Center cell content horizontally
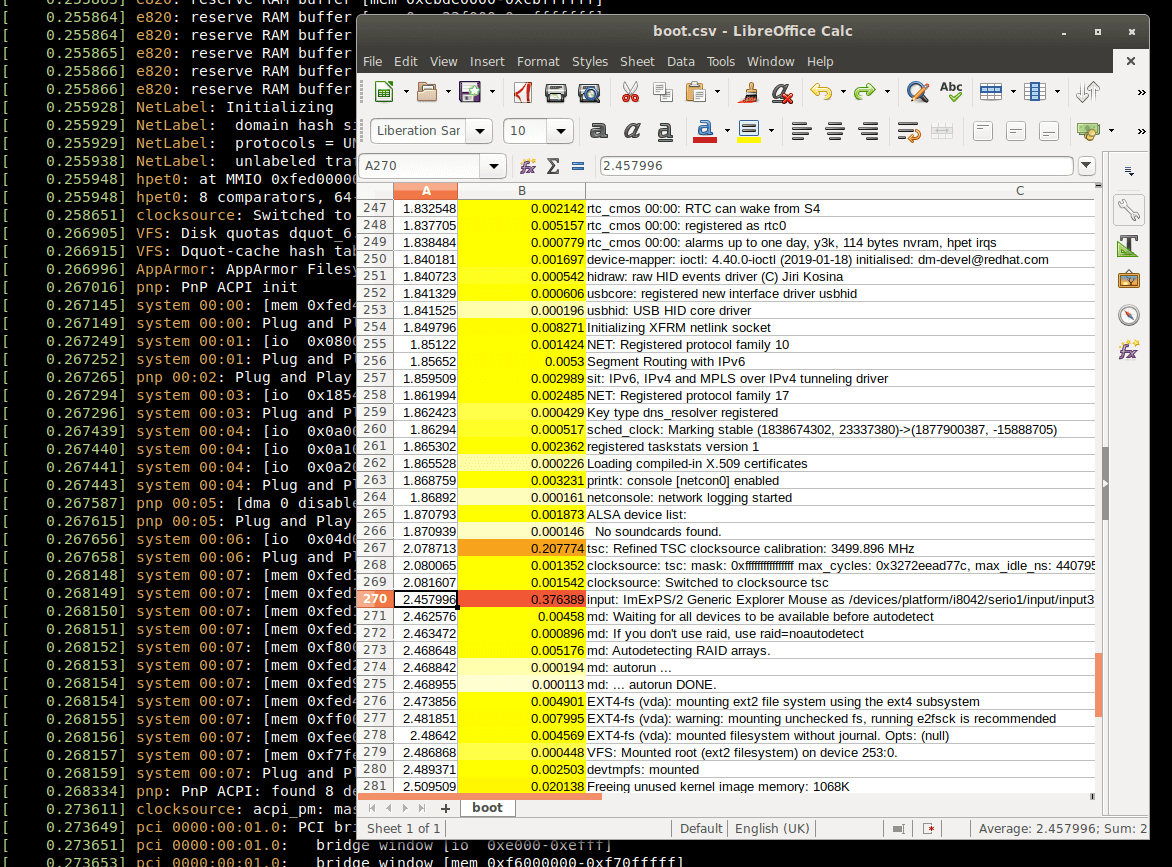The width and height of the screenshot is (1172, 867). 835,131
